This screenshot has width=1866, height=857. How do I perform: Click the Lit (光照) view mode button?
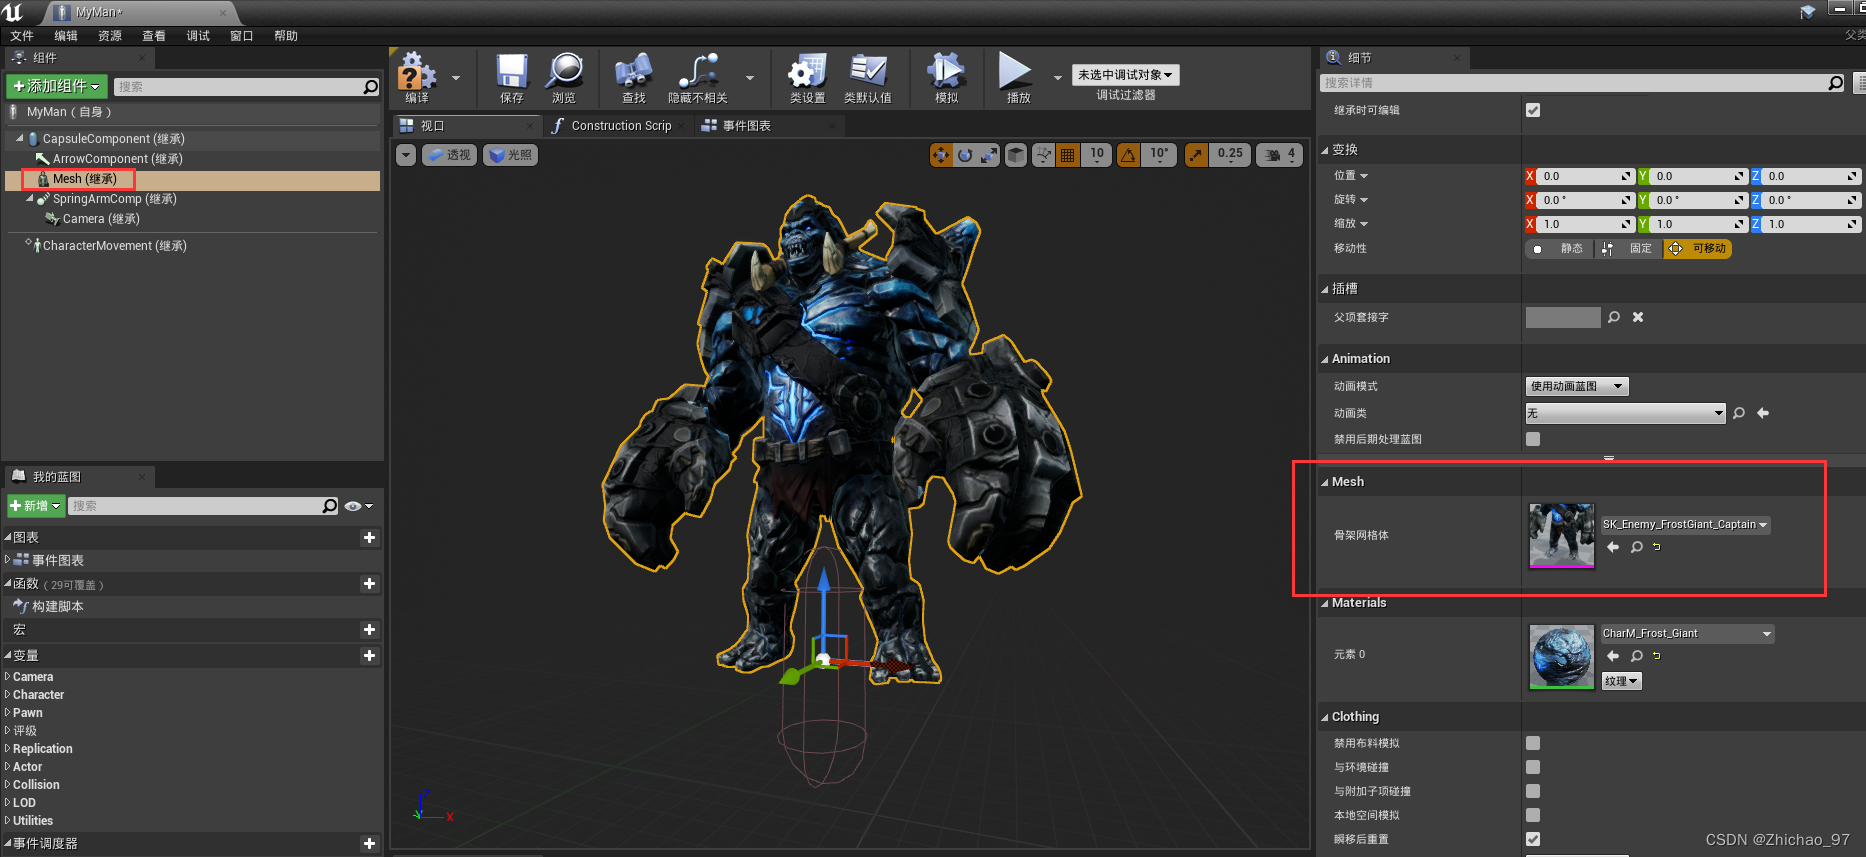510,155
